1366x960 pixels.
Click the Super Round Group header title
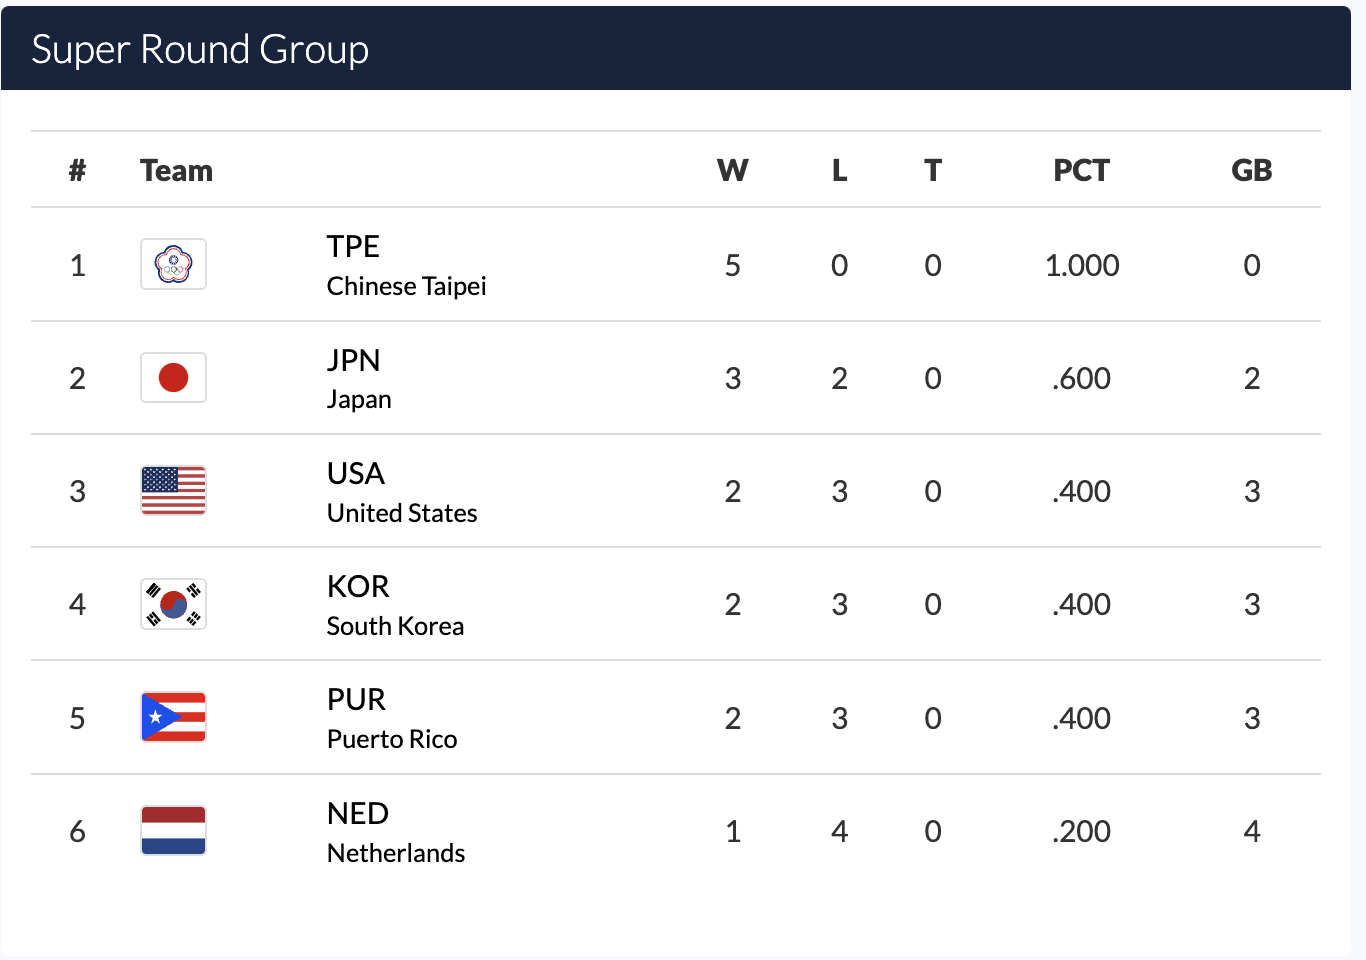point(200,49)
